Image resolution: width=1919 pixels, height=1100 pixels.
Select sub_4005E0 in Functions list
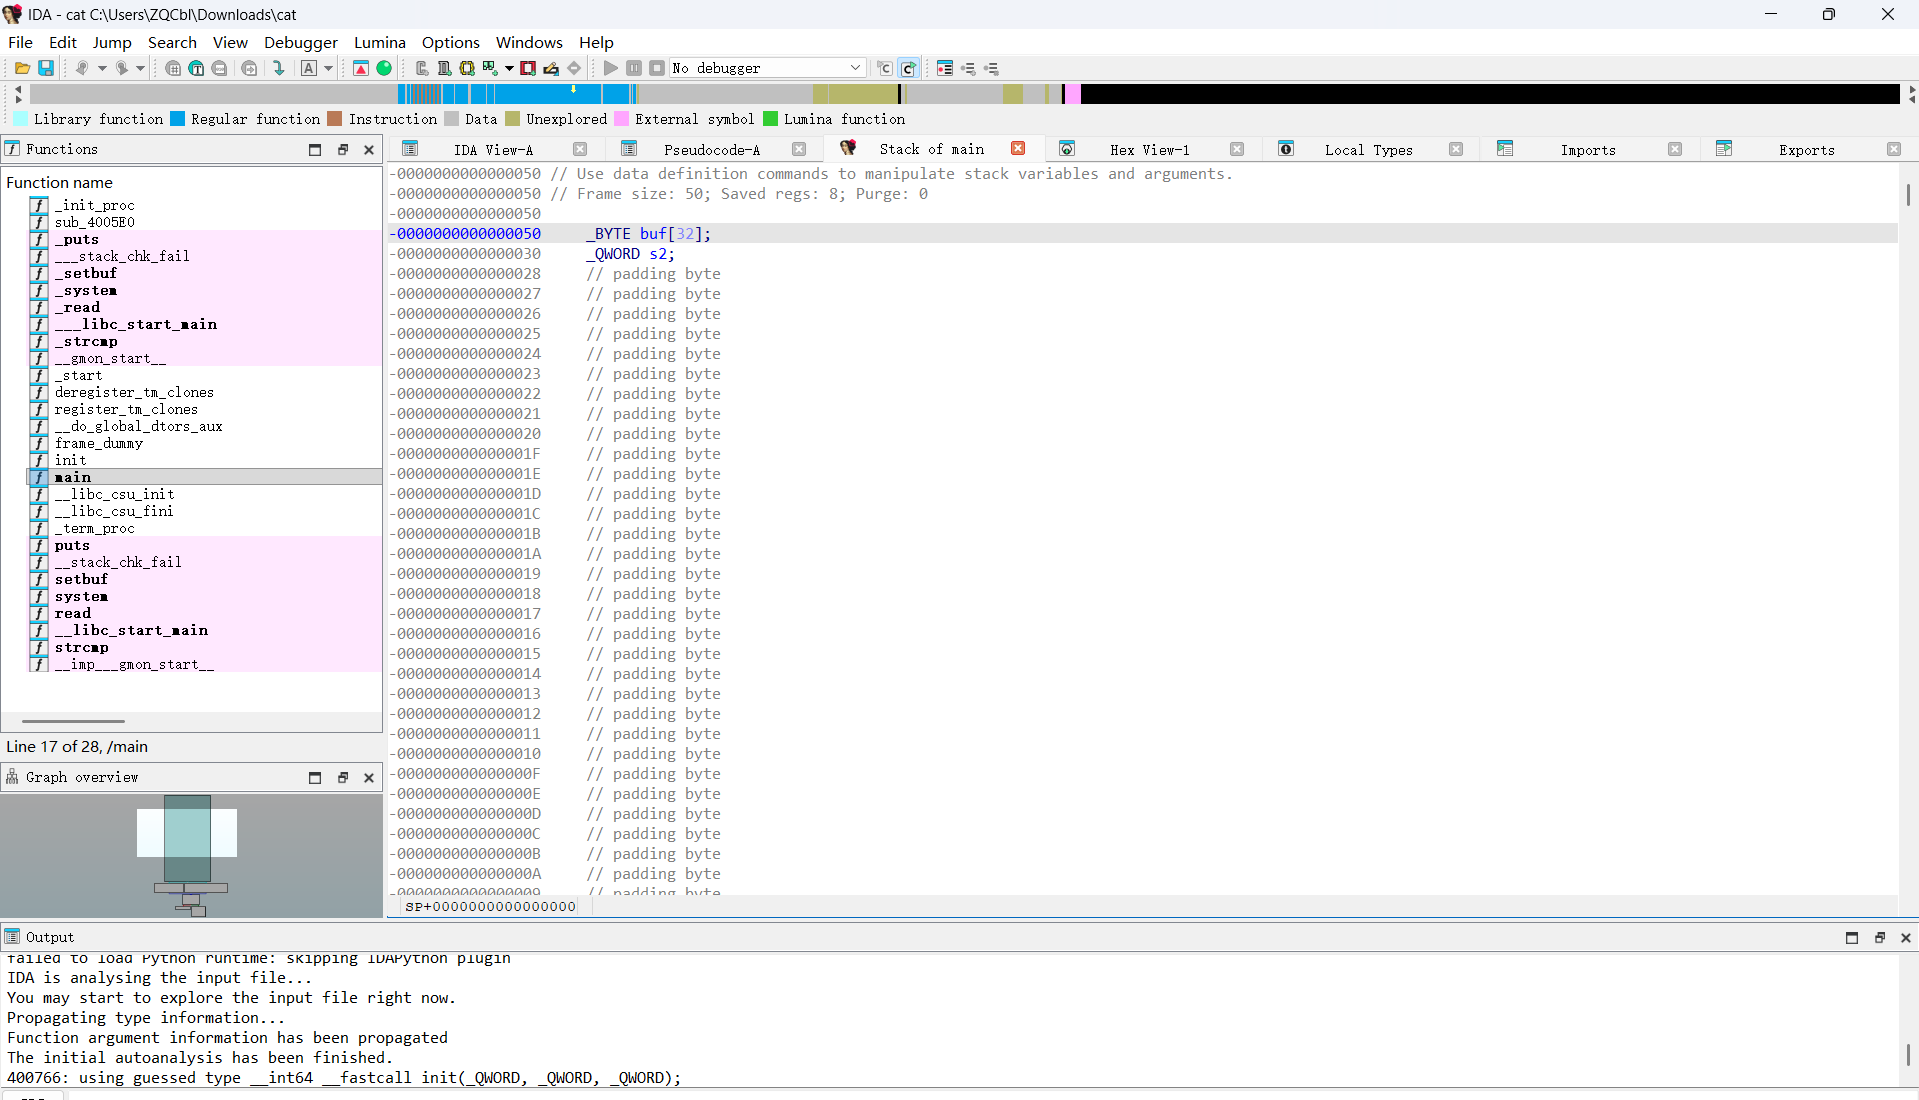tap(204, 222)
